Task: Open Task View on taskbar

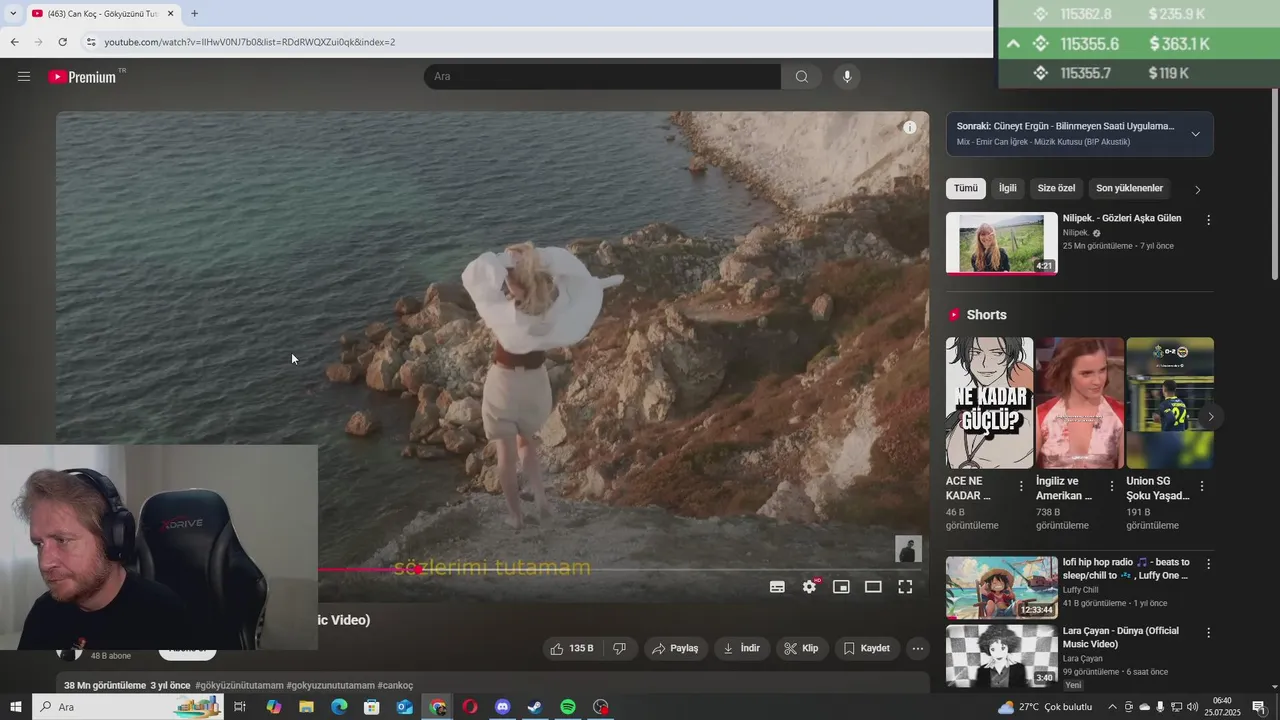Action: pyautogui.click(x=240, y=707)
